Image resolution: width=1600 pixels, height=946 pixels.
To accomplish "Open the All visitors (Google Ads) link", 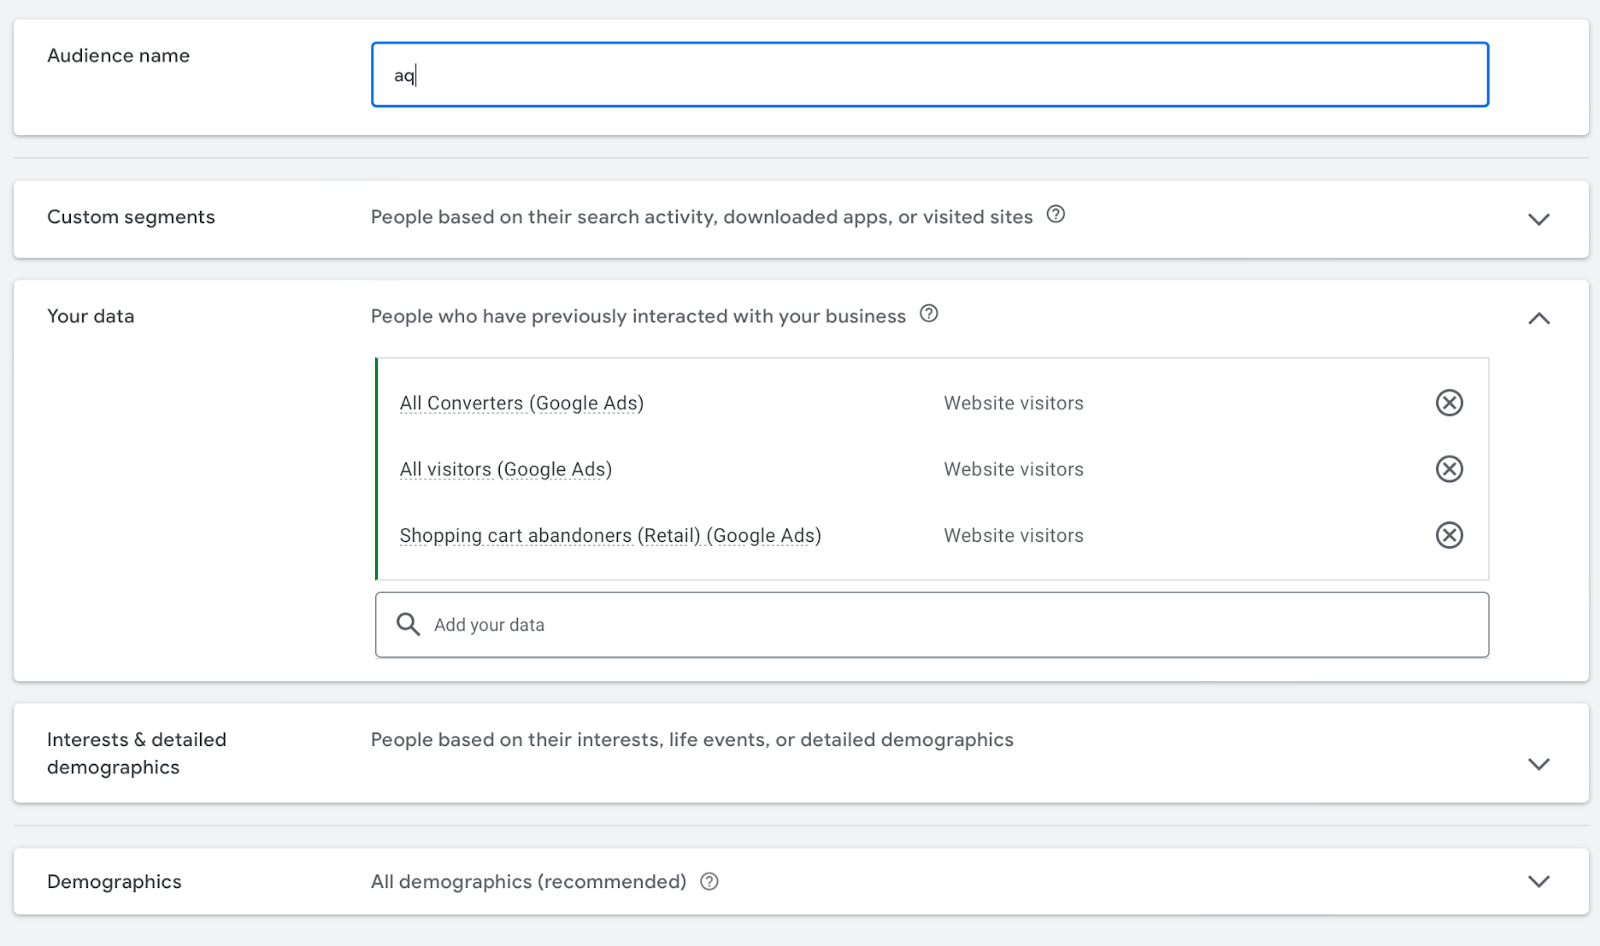I will [x=505, y=469].
